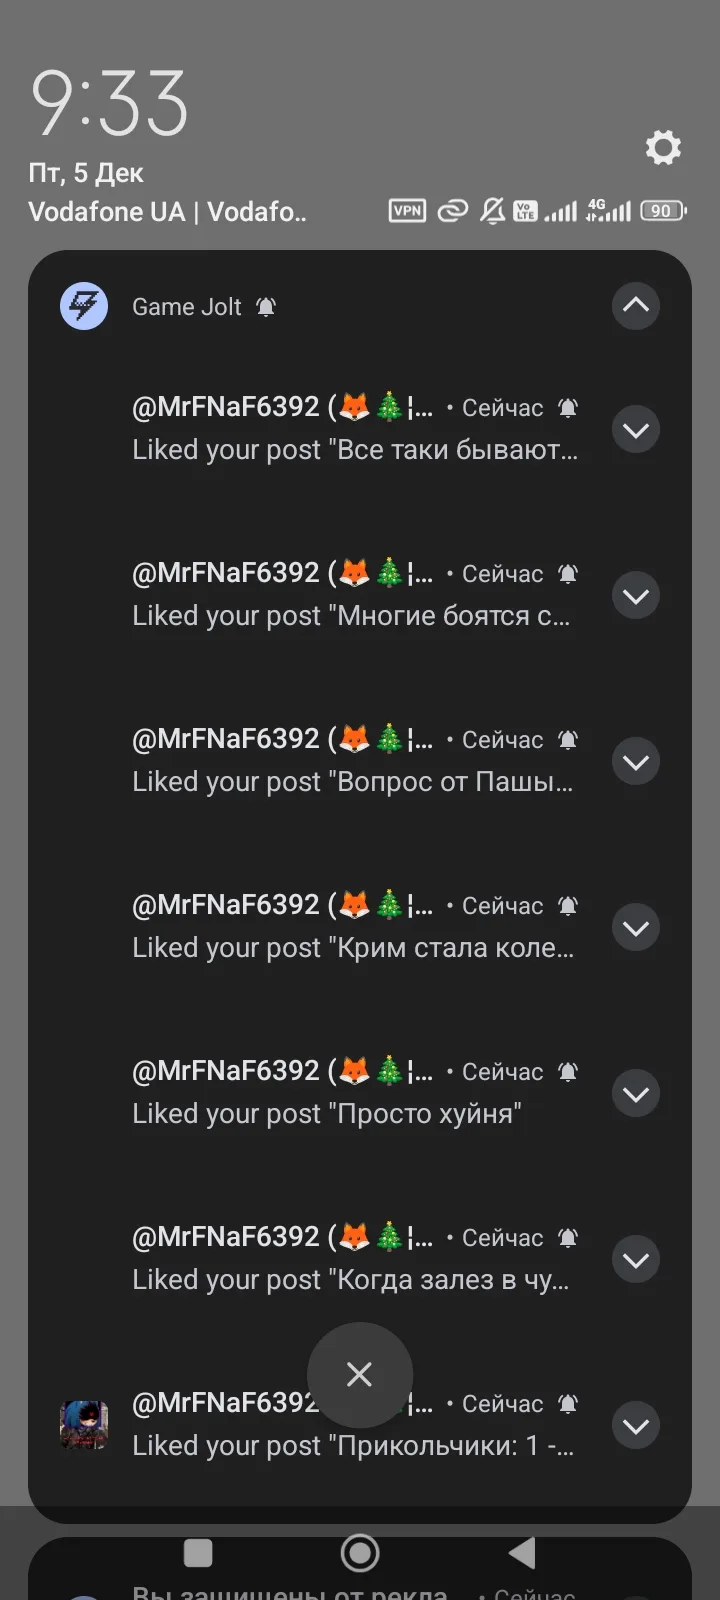Tap the bell icon beside Game Jolt title
Image resolution: width=720 pixels, height=1600 pixels.
[266, 307]
